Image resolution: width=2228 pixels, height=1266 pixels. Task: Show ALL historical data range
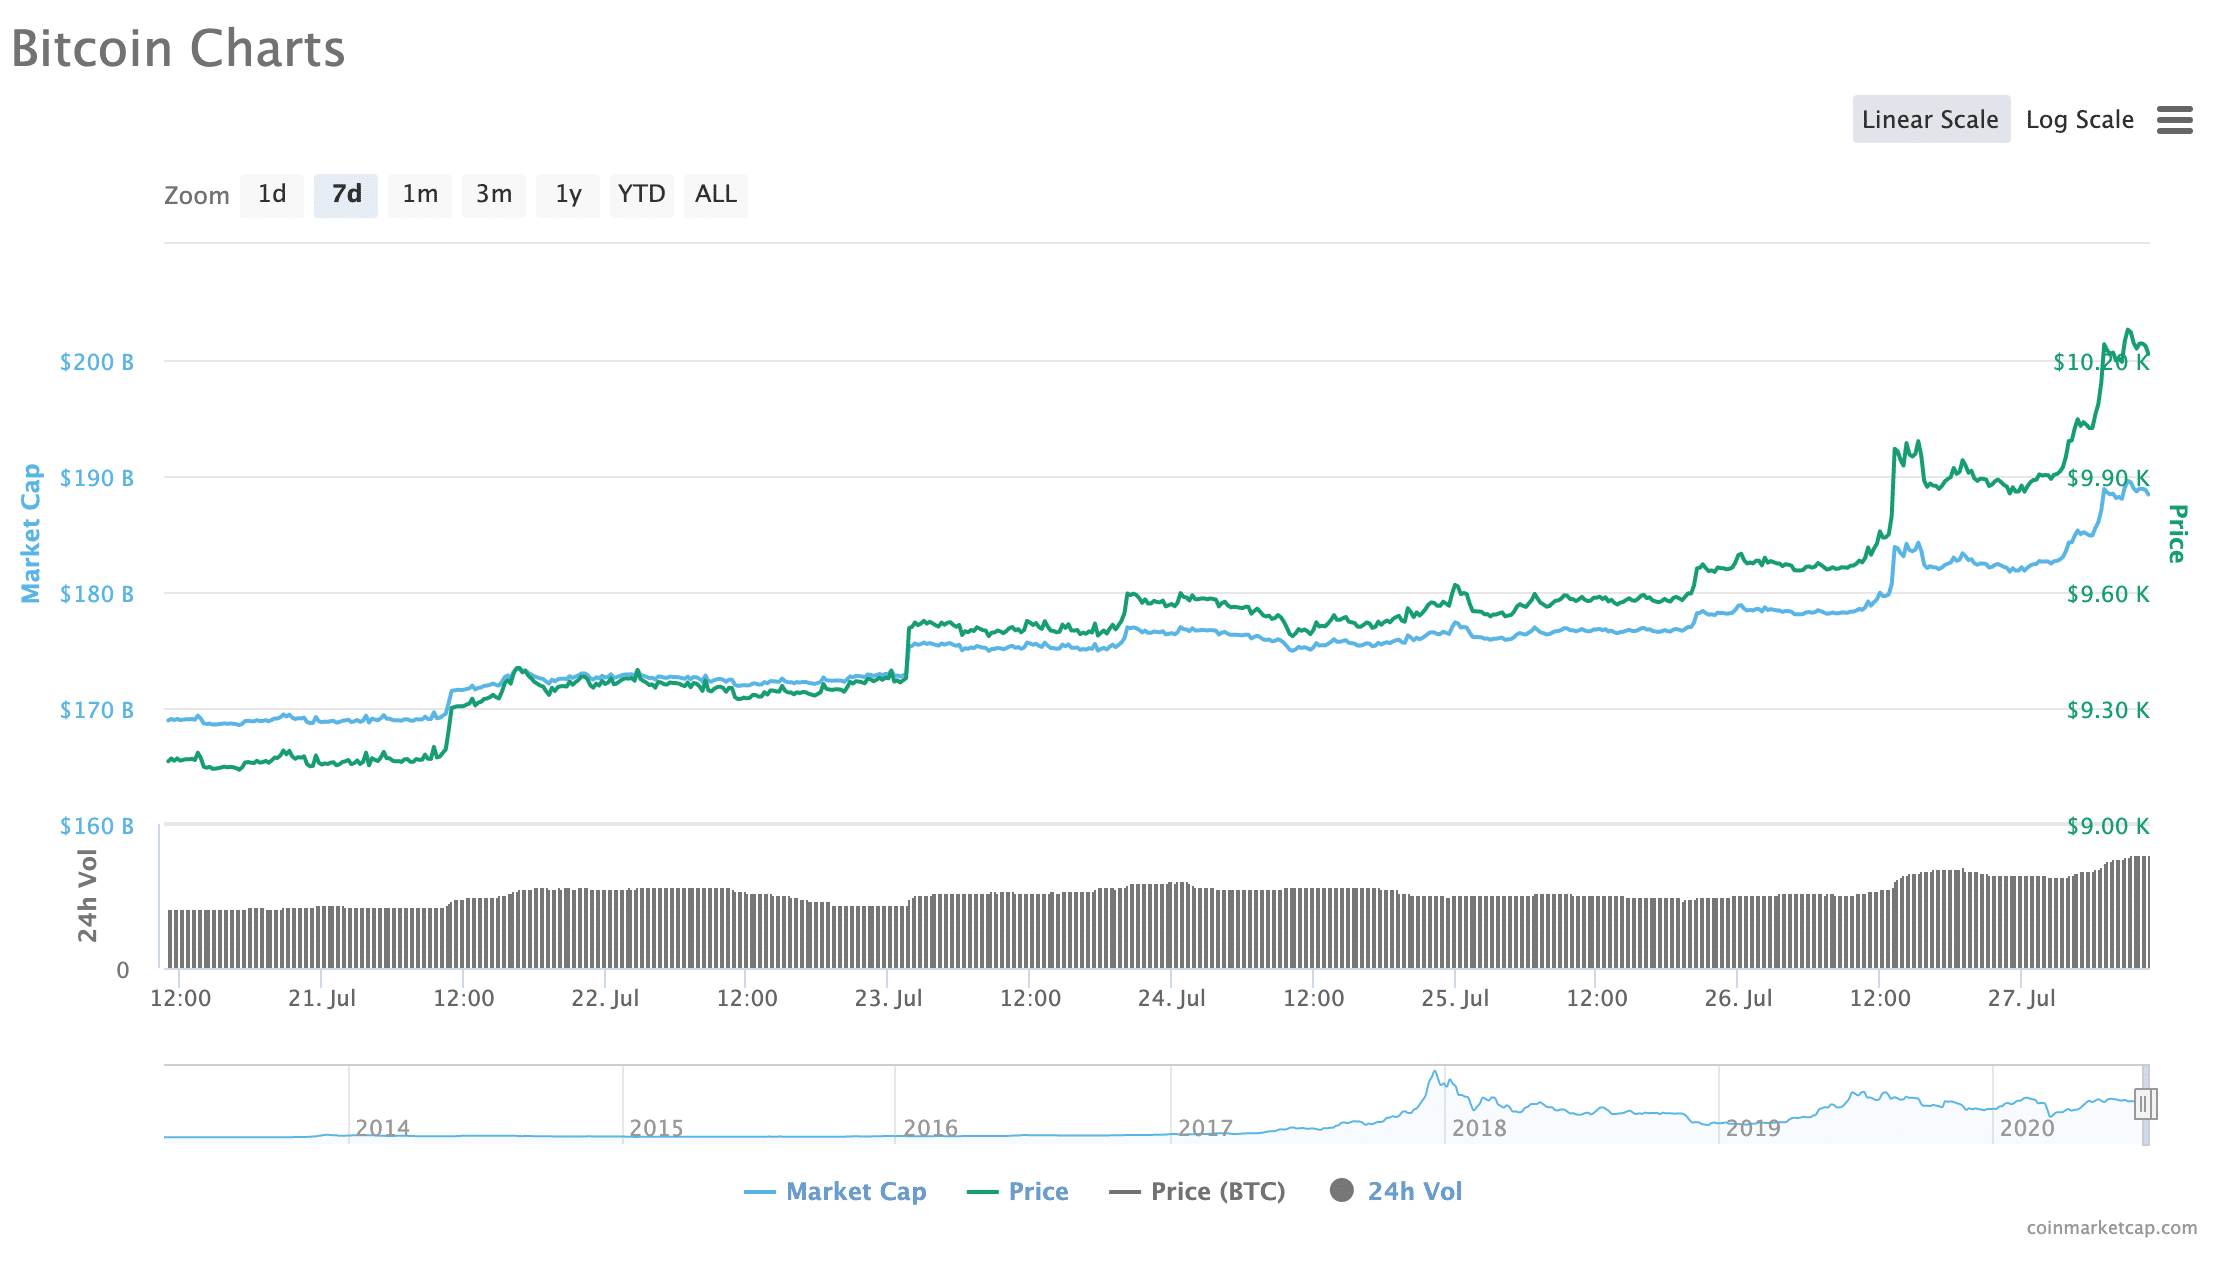tap(716, 194)
